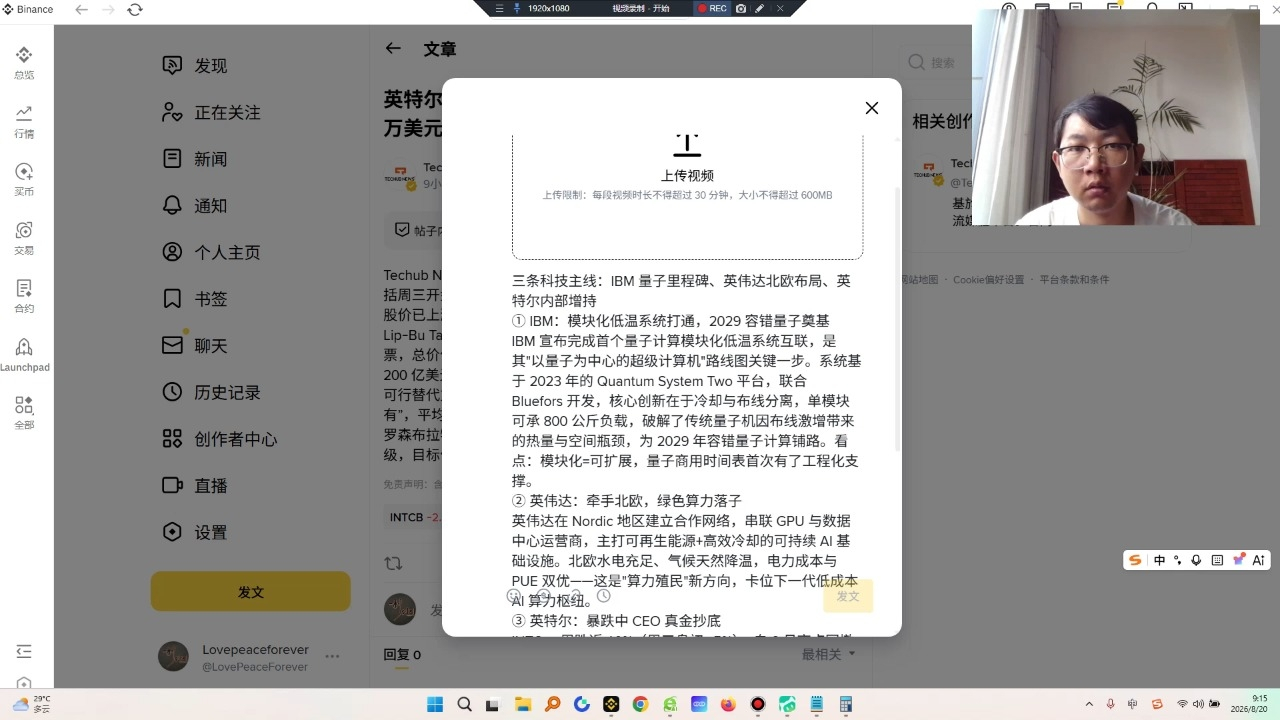The height and width of the screenshot is (720, 1280).
Task: Open 聊天 (Chat) in the sidebar
Action: pos(195,345)
